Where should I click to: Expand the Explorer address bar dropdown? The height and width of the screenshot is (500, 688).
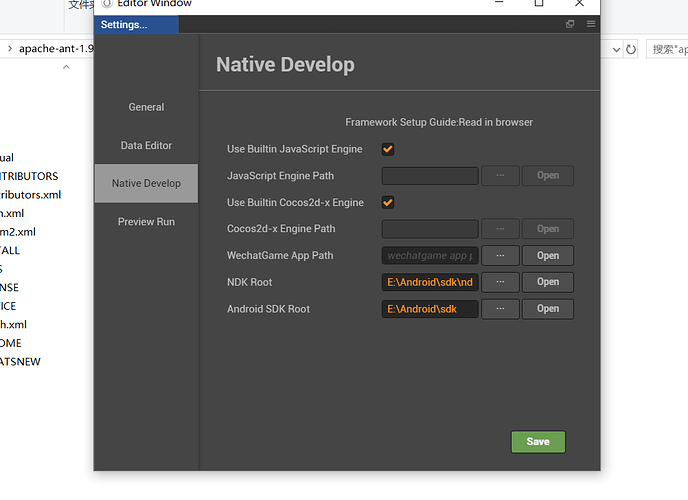coord(613,48)
